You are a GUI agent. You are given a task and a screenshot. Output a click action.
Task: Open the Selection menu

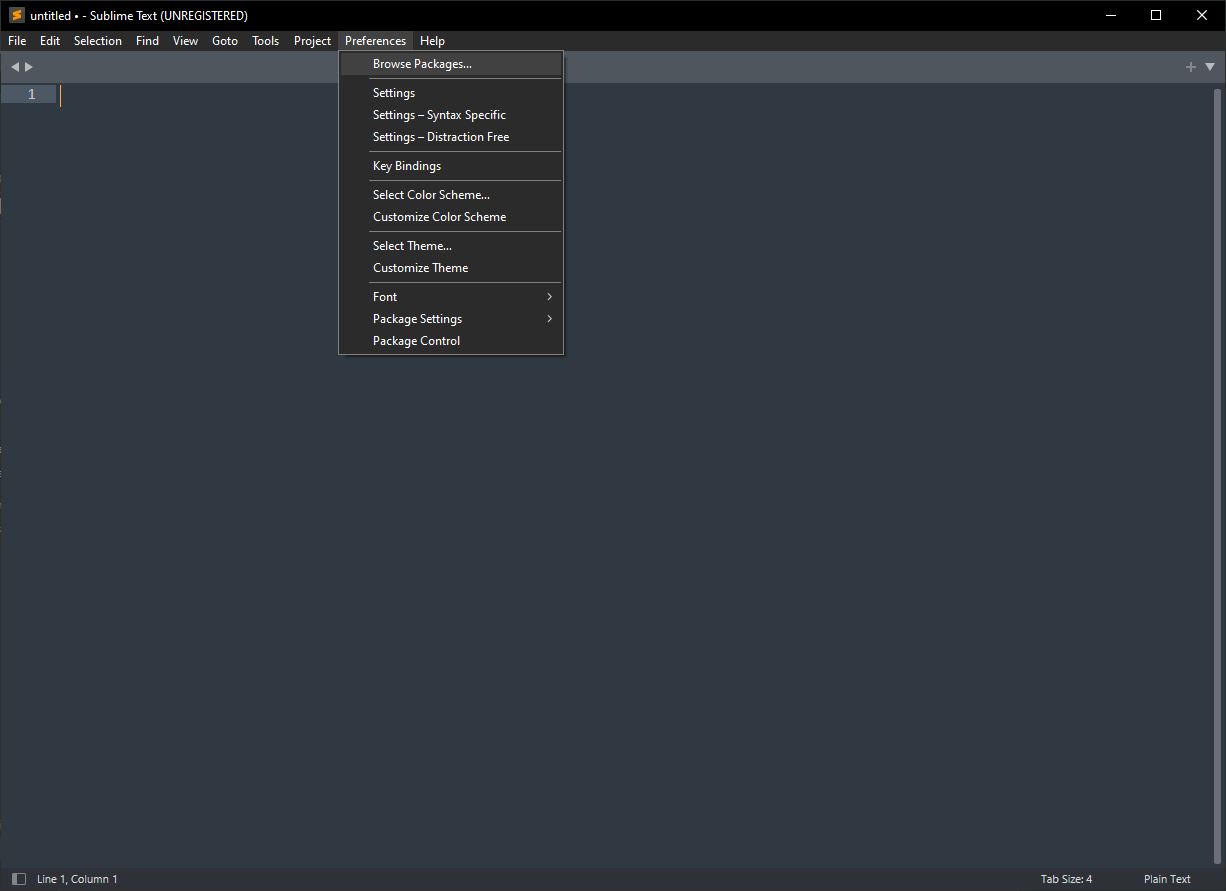click(x=98, y=41)
